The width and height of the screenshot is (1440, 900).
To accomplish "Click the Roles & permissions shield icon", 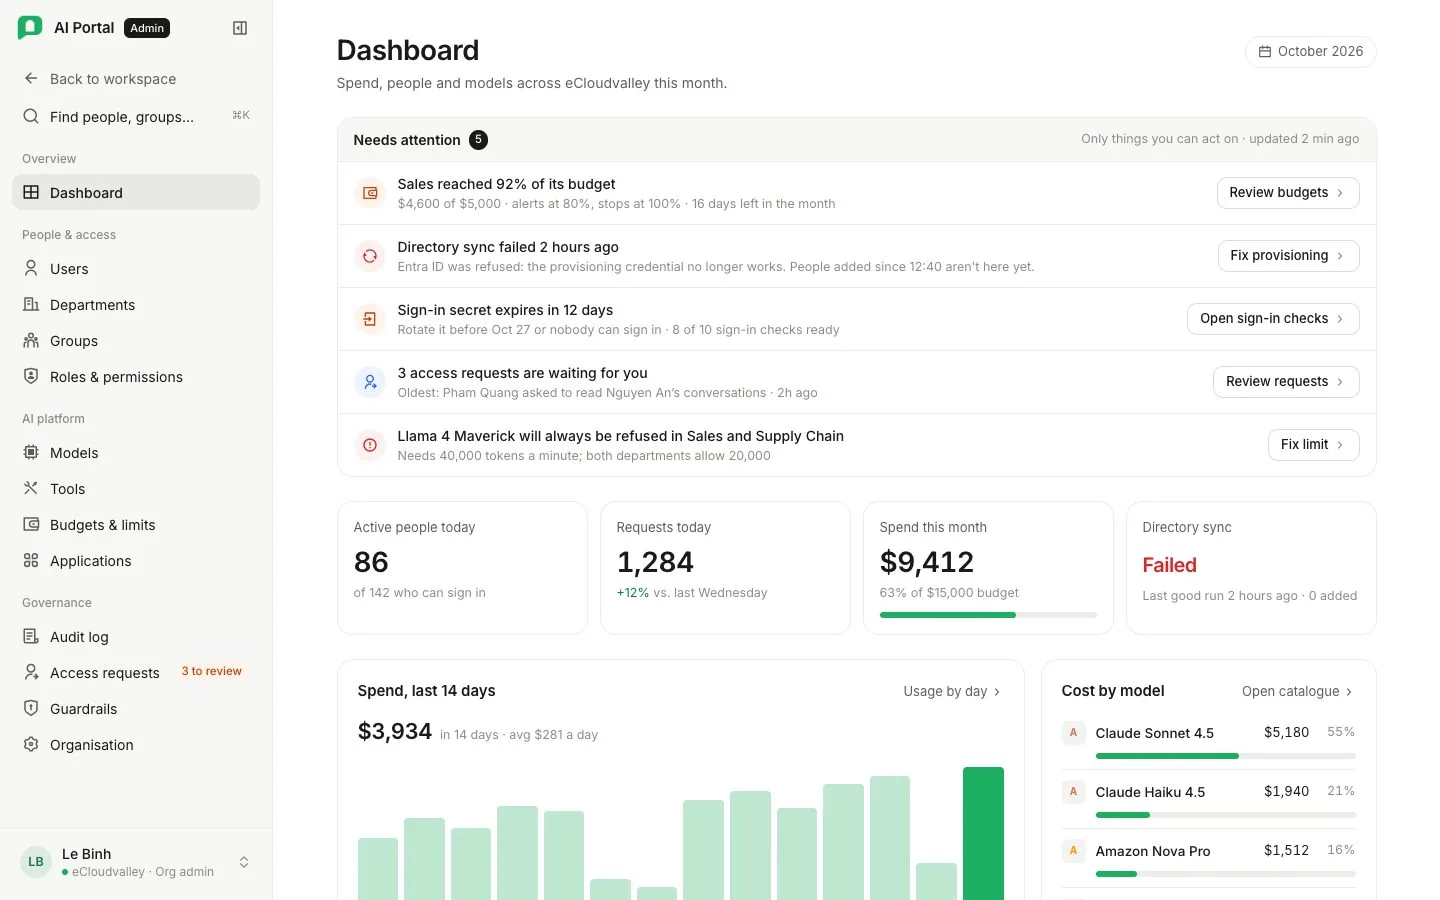I will pos(31,376).
